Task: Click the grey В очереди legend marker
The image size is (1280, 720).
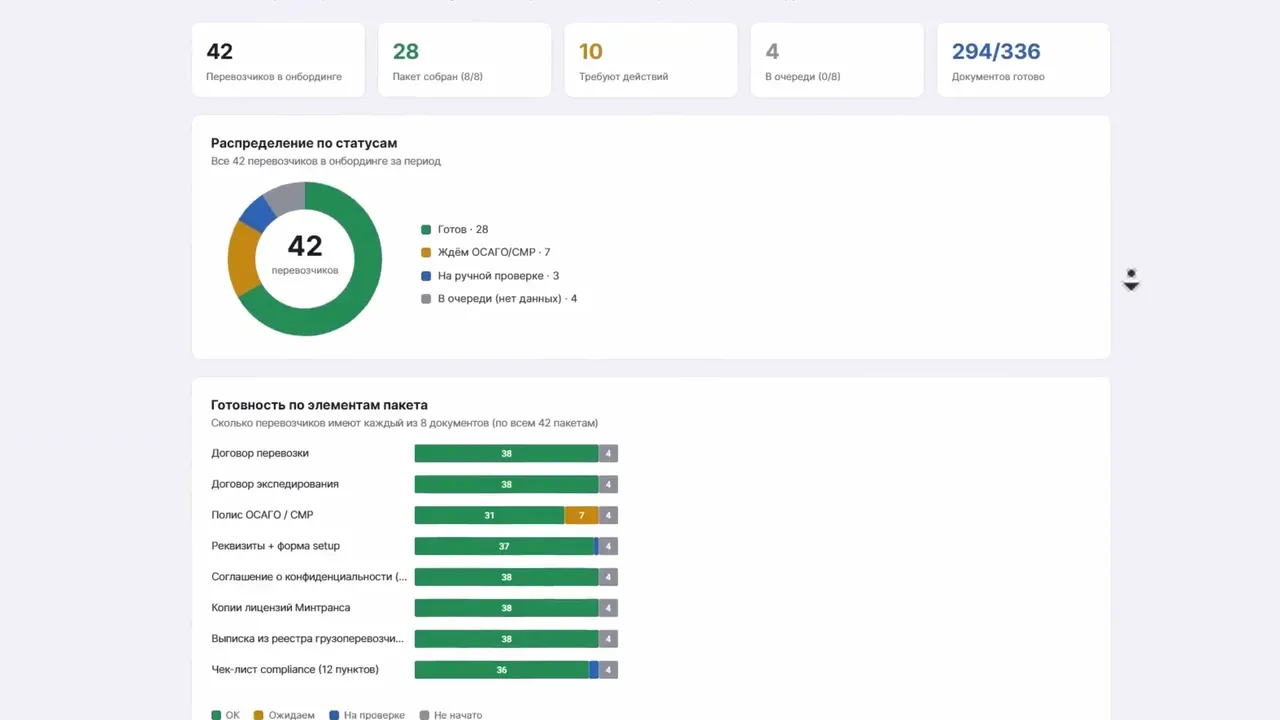Action: (426, 299)
